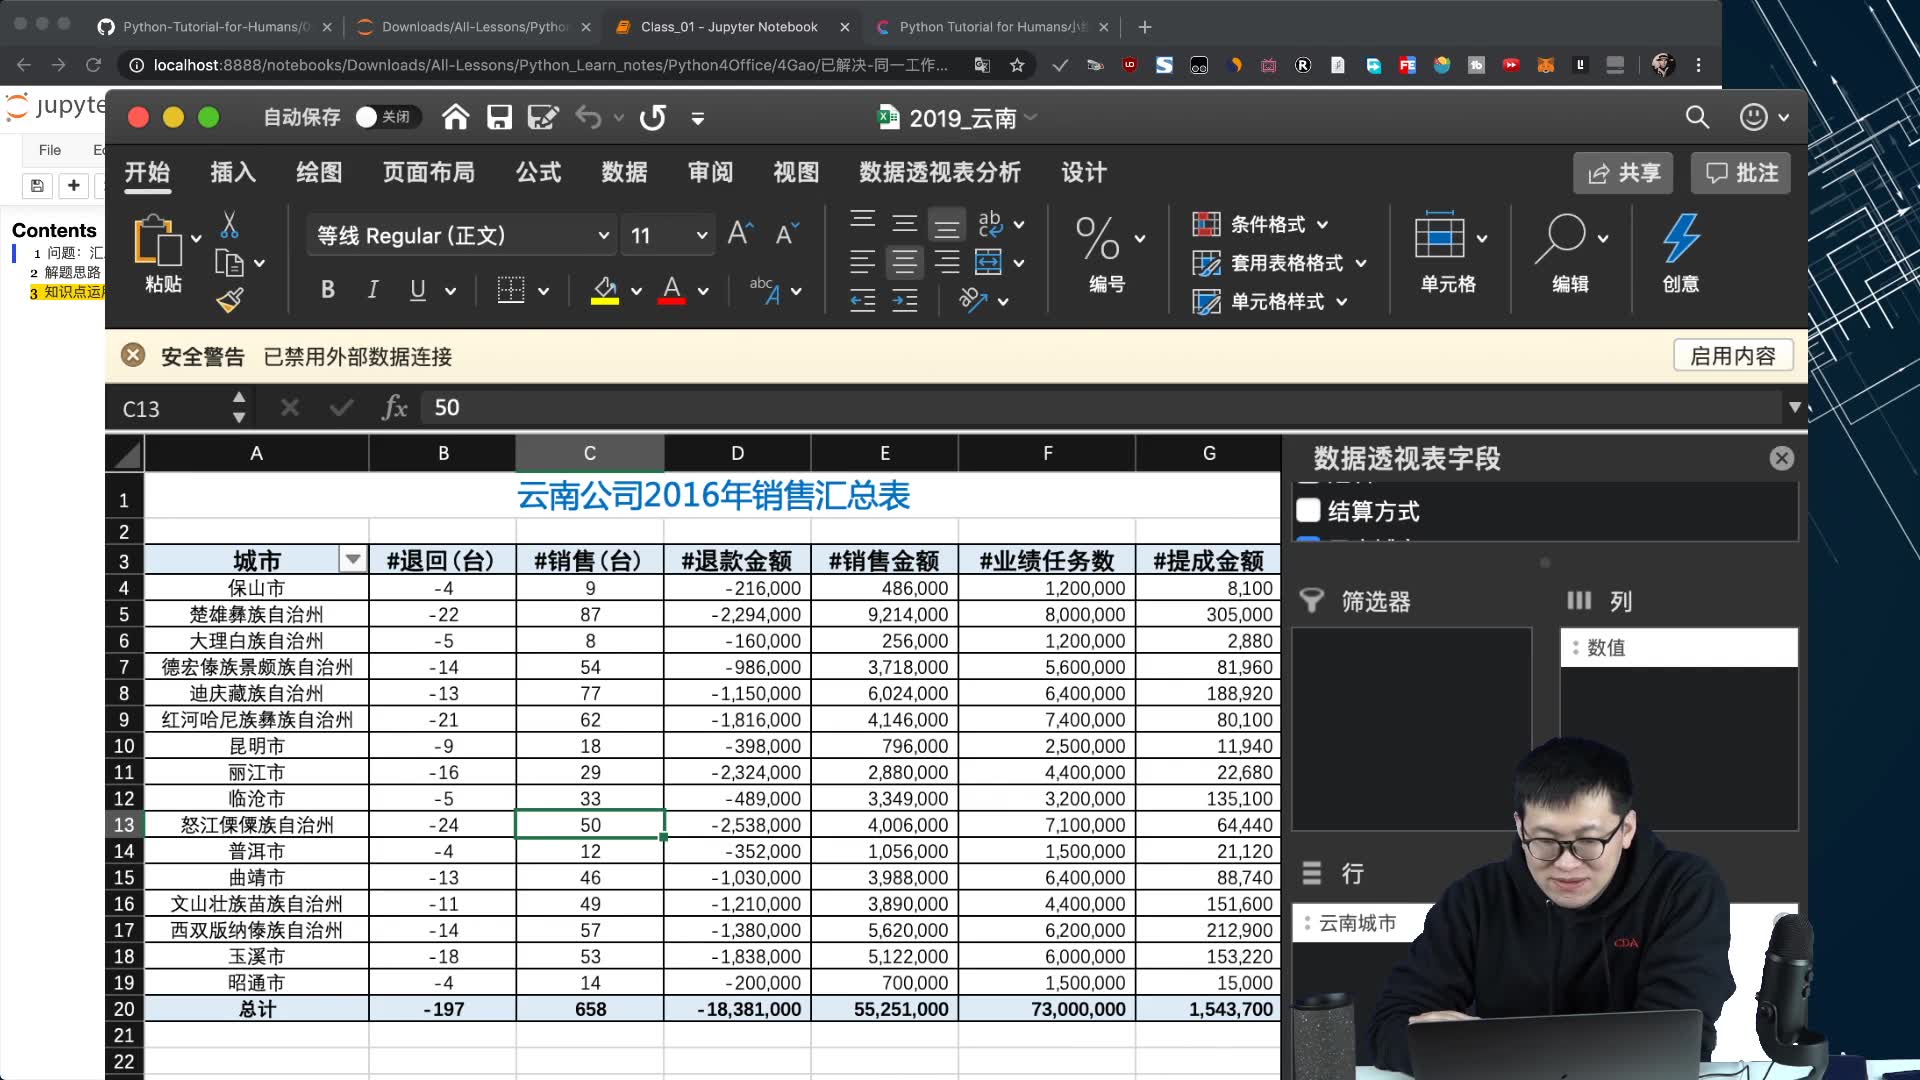Click the 共享 share button
The image size is (1920, 1080).
coord(1622,172)
